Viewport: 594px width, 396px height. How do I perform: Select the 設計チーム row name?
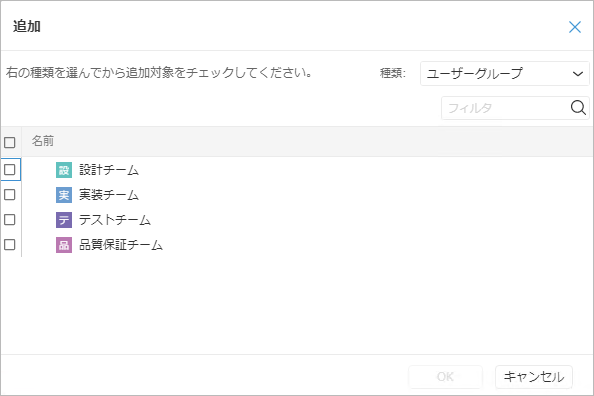(x=109, y=170)
